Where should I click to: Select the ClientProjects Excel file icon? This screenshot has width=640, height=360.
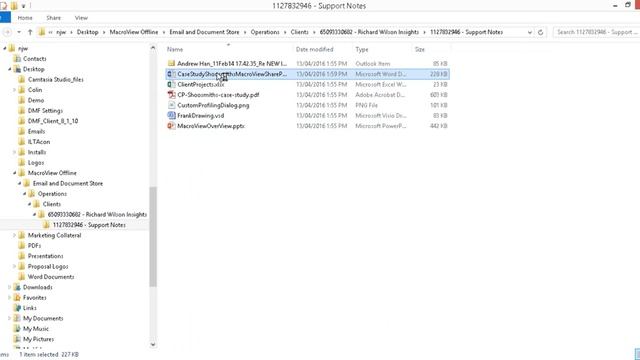[171, 84]
